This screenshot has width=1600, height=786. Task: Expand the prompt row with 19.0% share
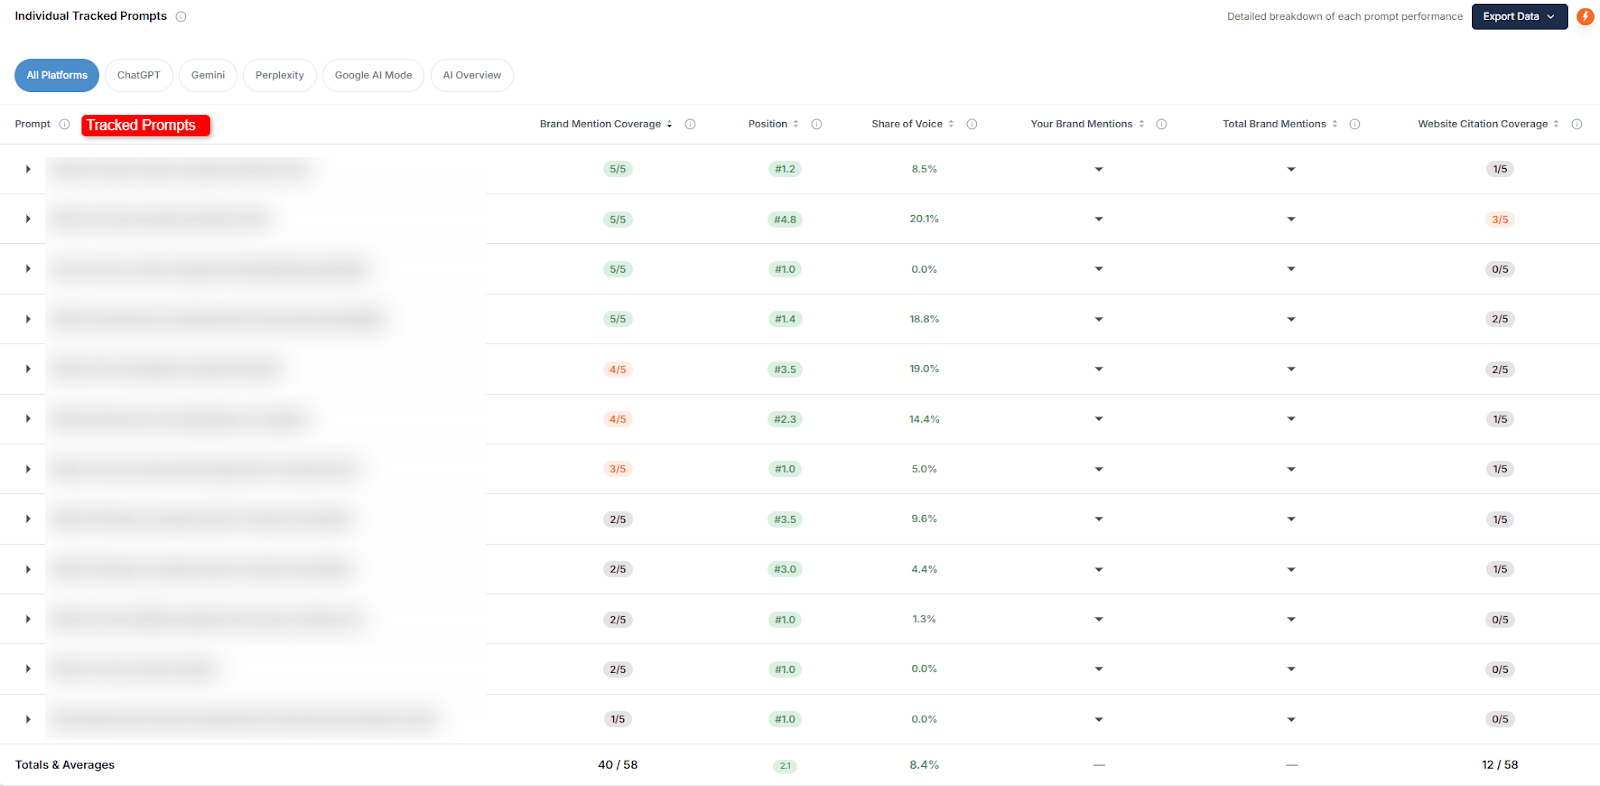coord(28,369)
